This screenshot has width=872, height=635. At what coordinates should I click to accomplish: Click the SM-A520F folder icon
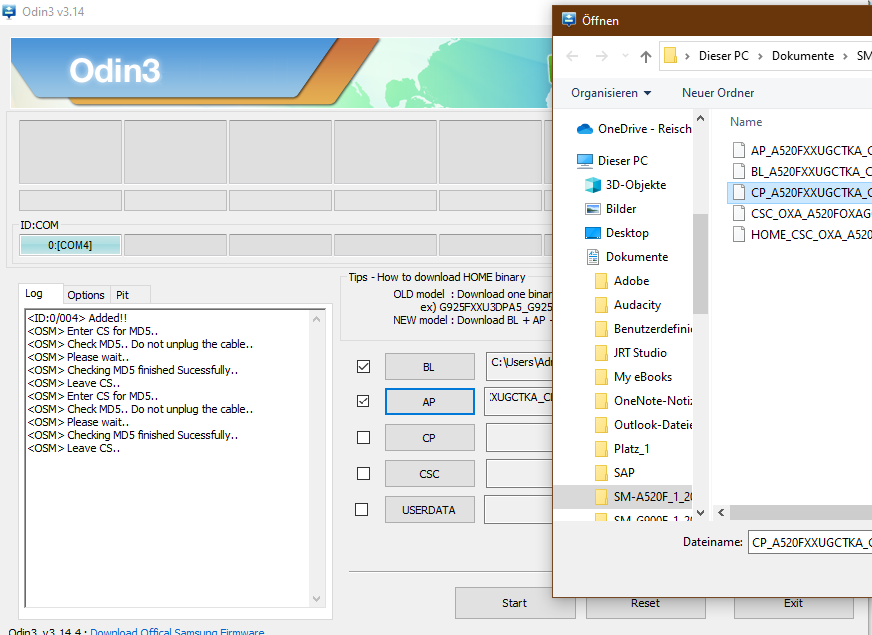point(601,497)
